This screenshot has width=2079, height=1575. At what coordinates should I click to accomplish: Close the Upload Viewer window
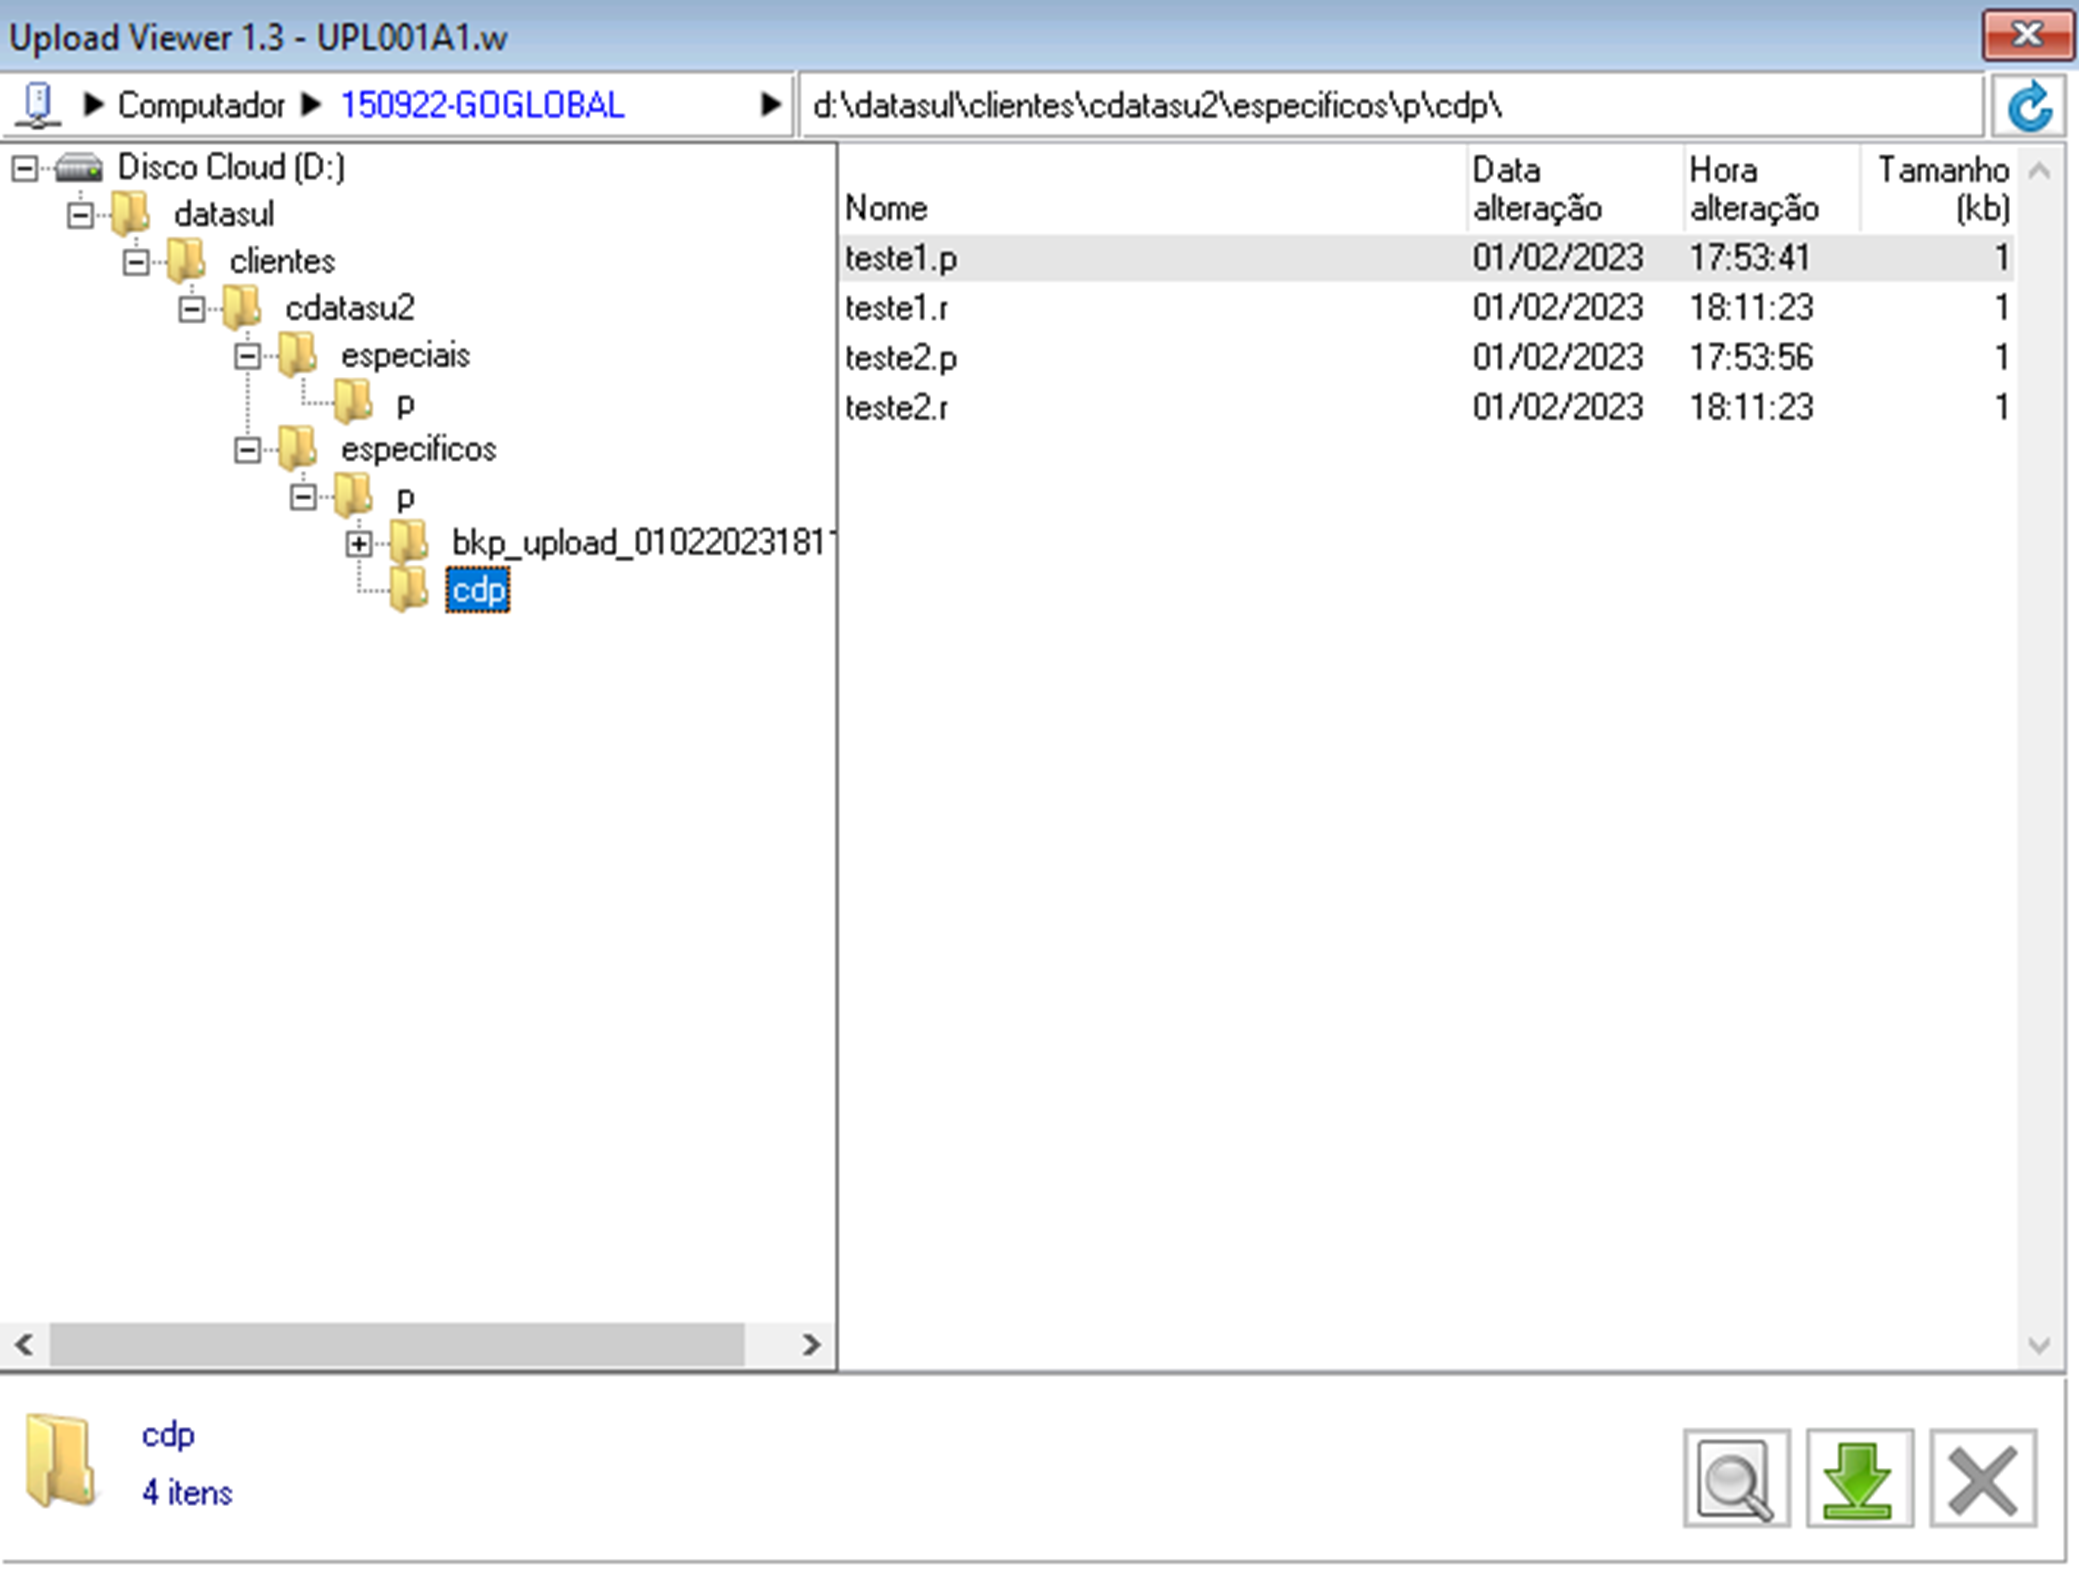[x=2027, y=35]
